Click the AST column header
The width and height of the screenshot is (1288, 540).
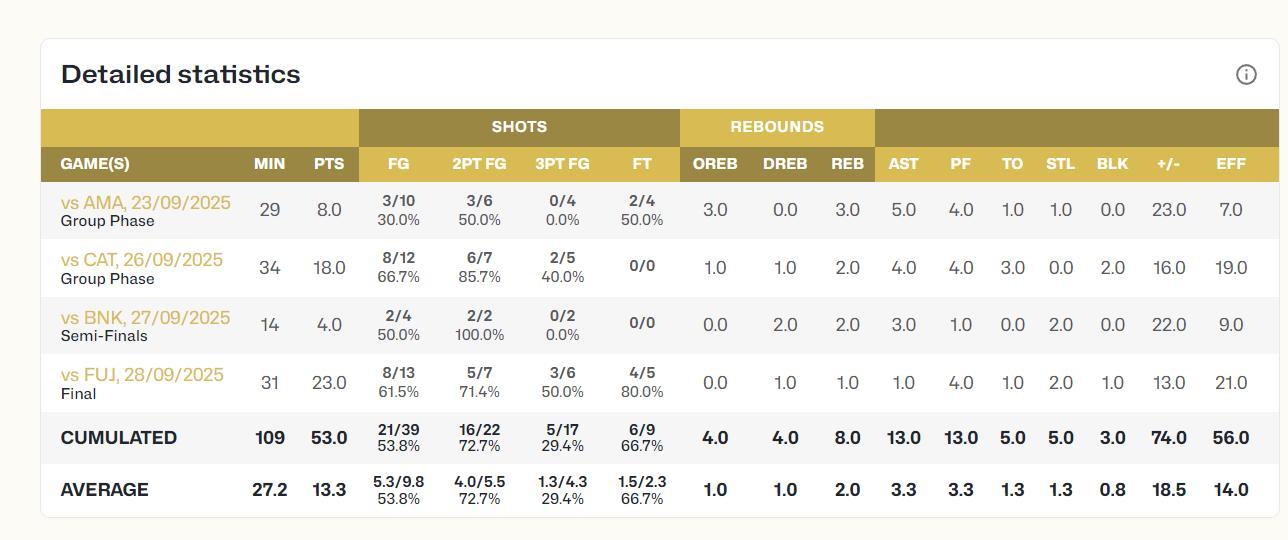tap(903, 164)
